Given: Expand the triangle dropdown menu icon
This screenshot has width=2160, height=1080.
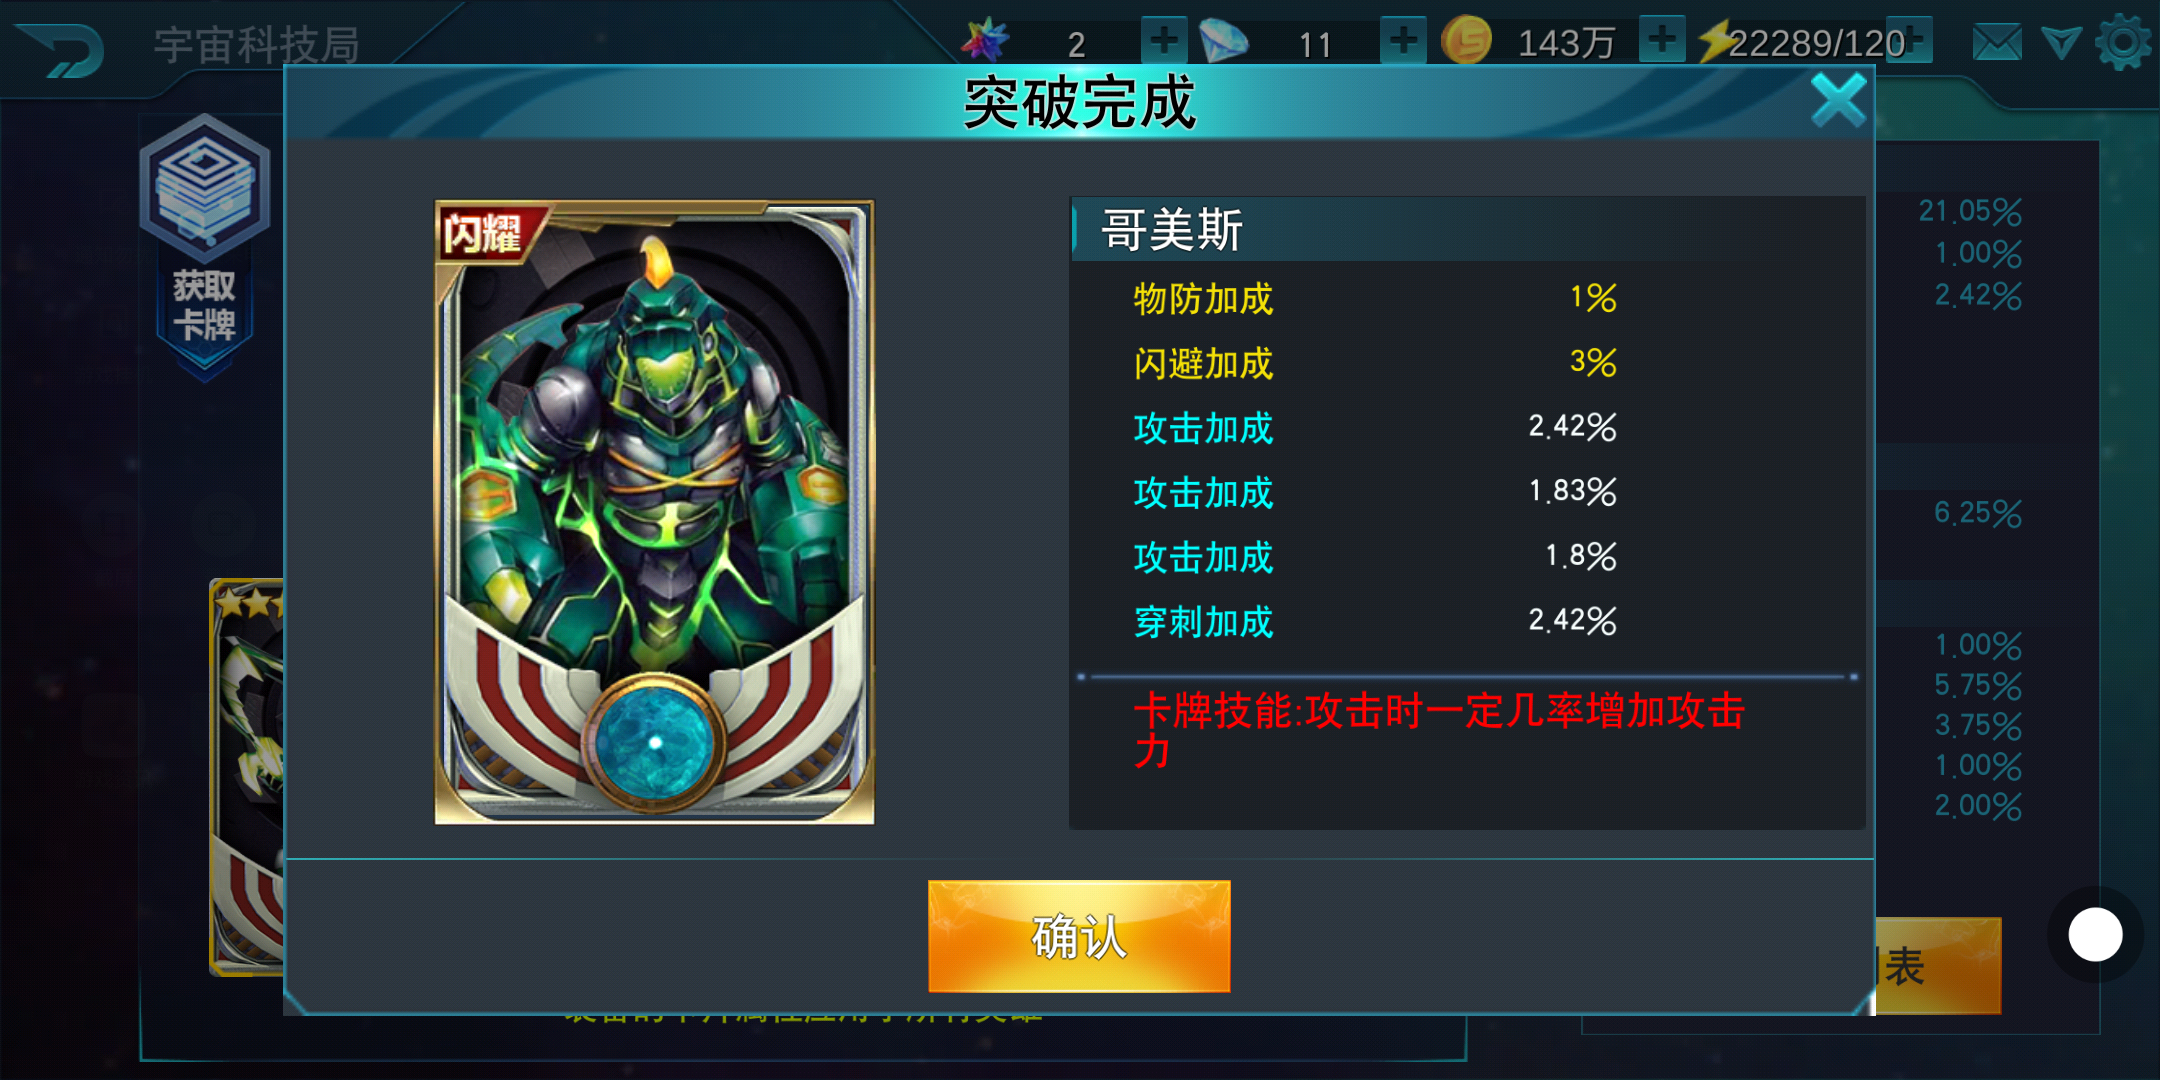Looking at the screenshot, I should pos(2060,43).
